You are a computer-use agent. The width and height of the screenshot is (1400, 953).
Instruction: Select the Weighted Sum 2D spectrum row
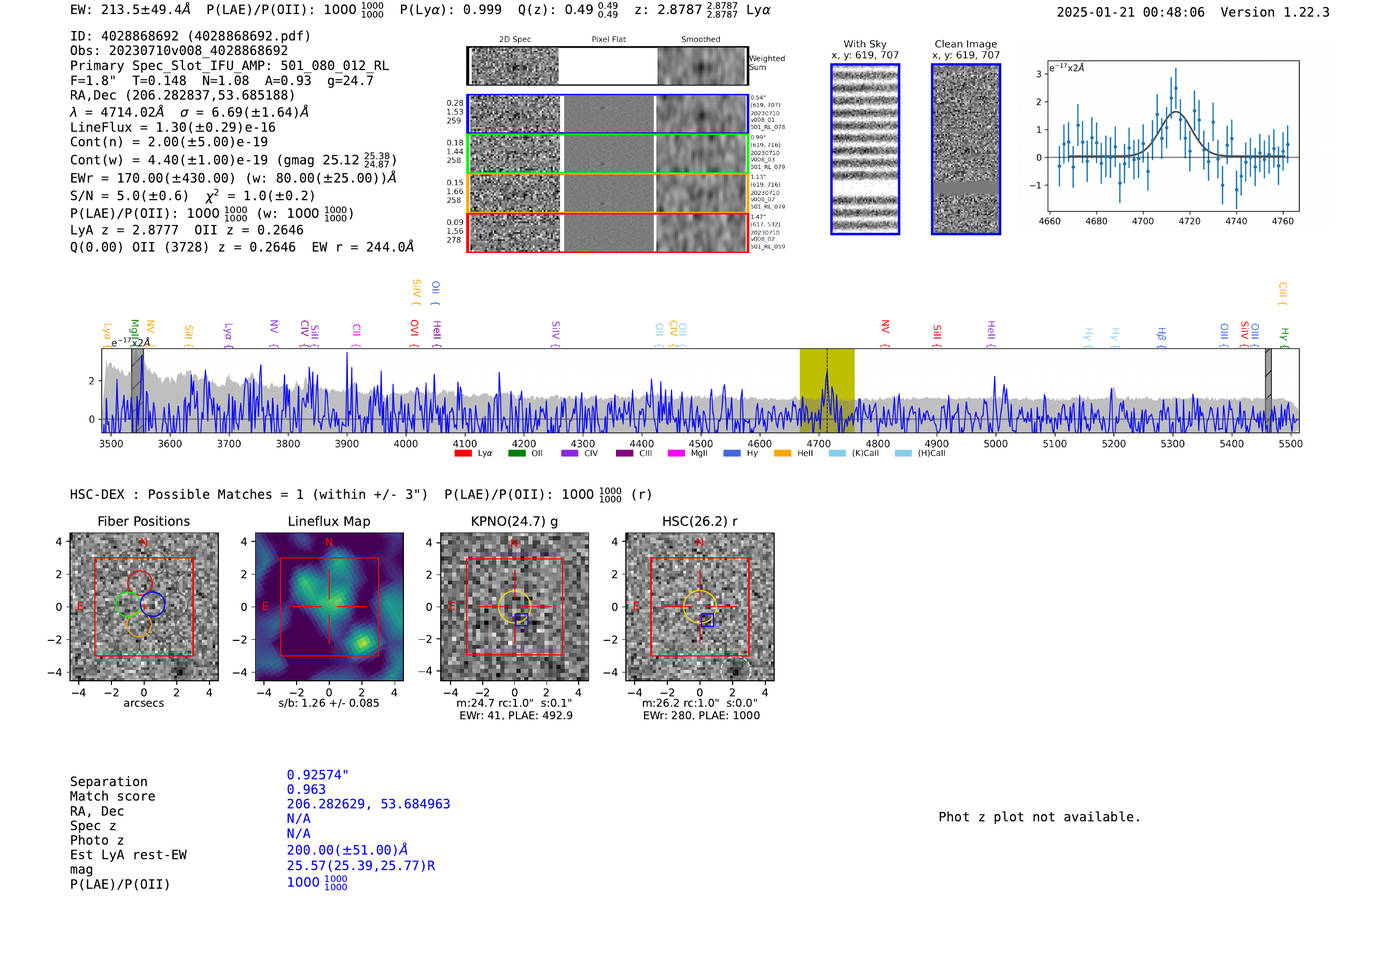coord(608,66)
